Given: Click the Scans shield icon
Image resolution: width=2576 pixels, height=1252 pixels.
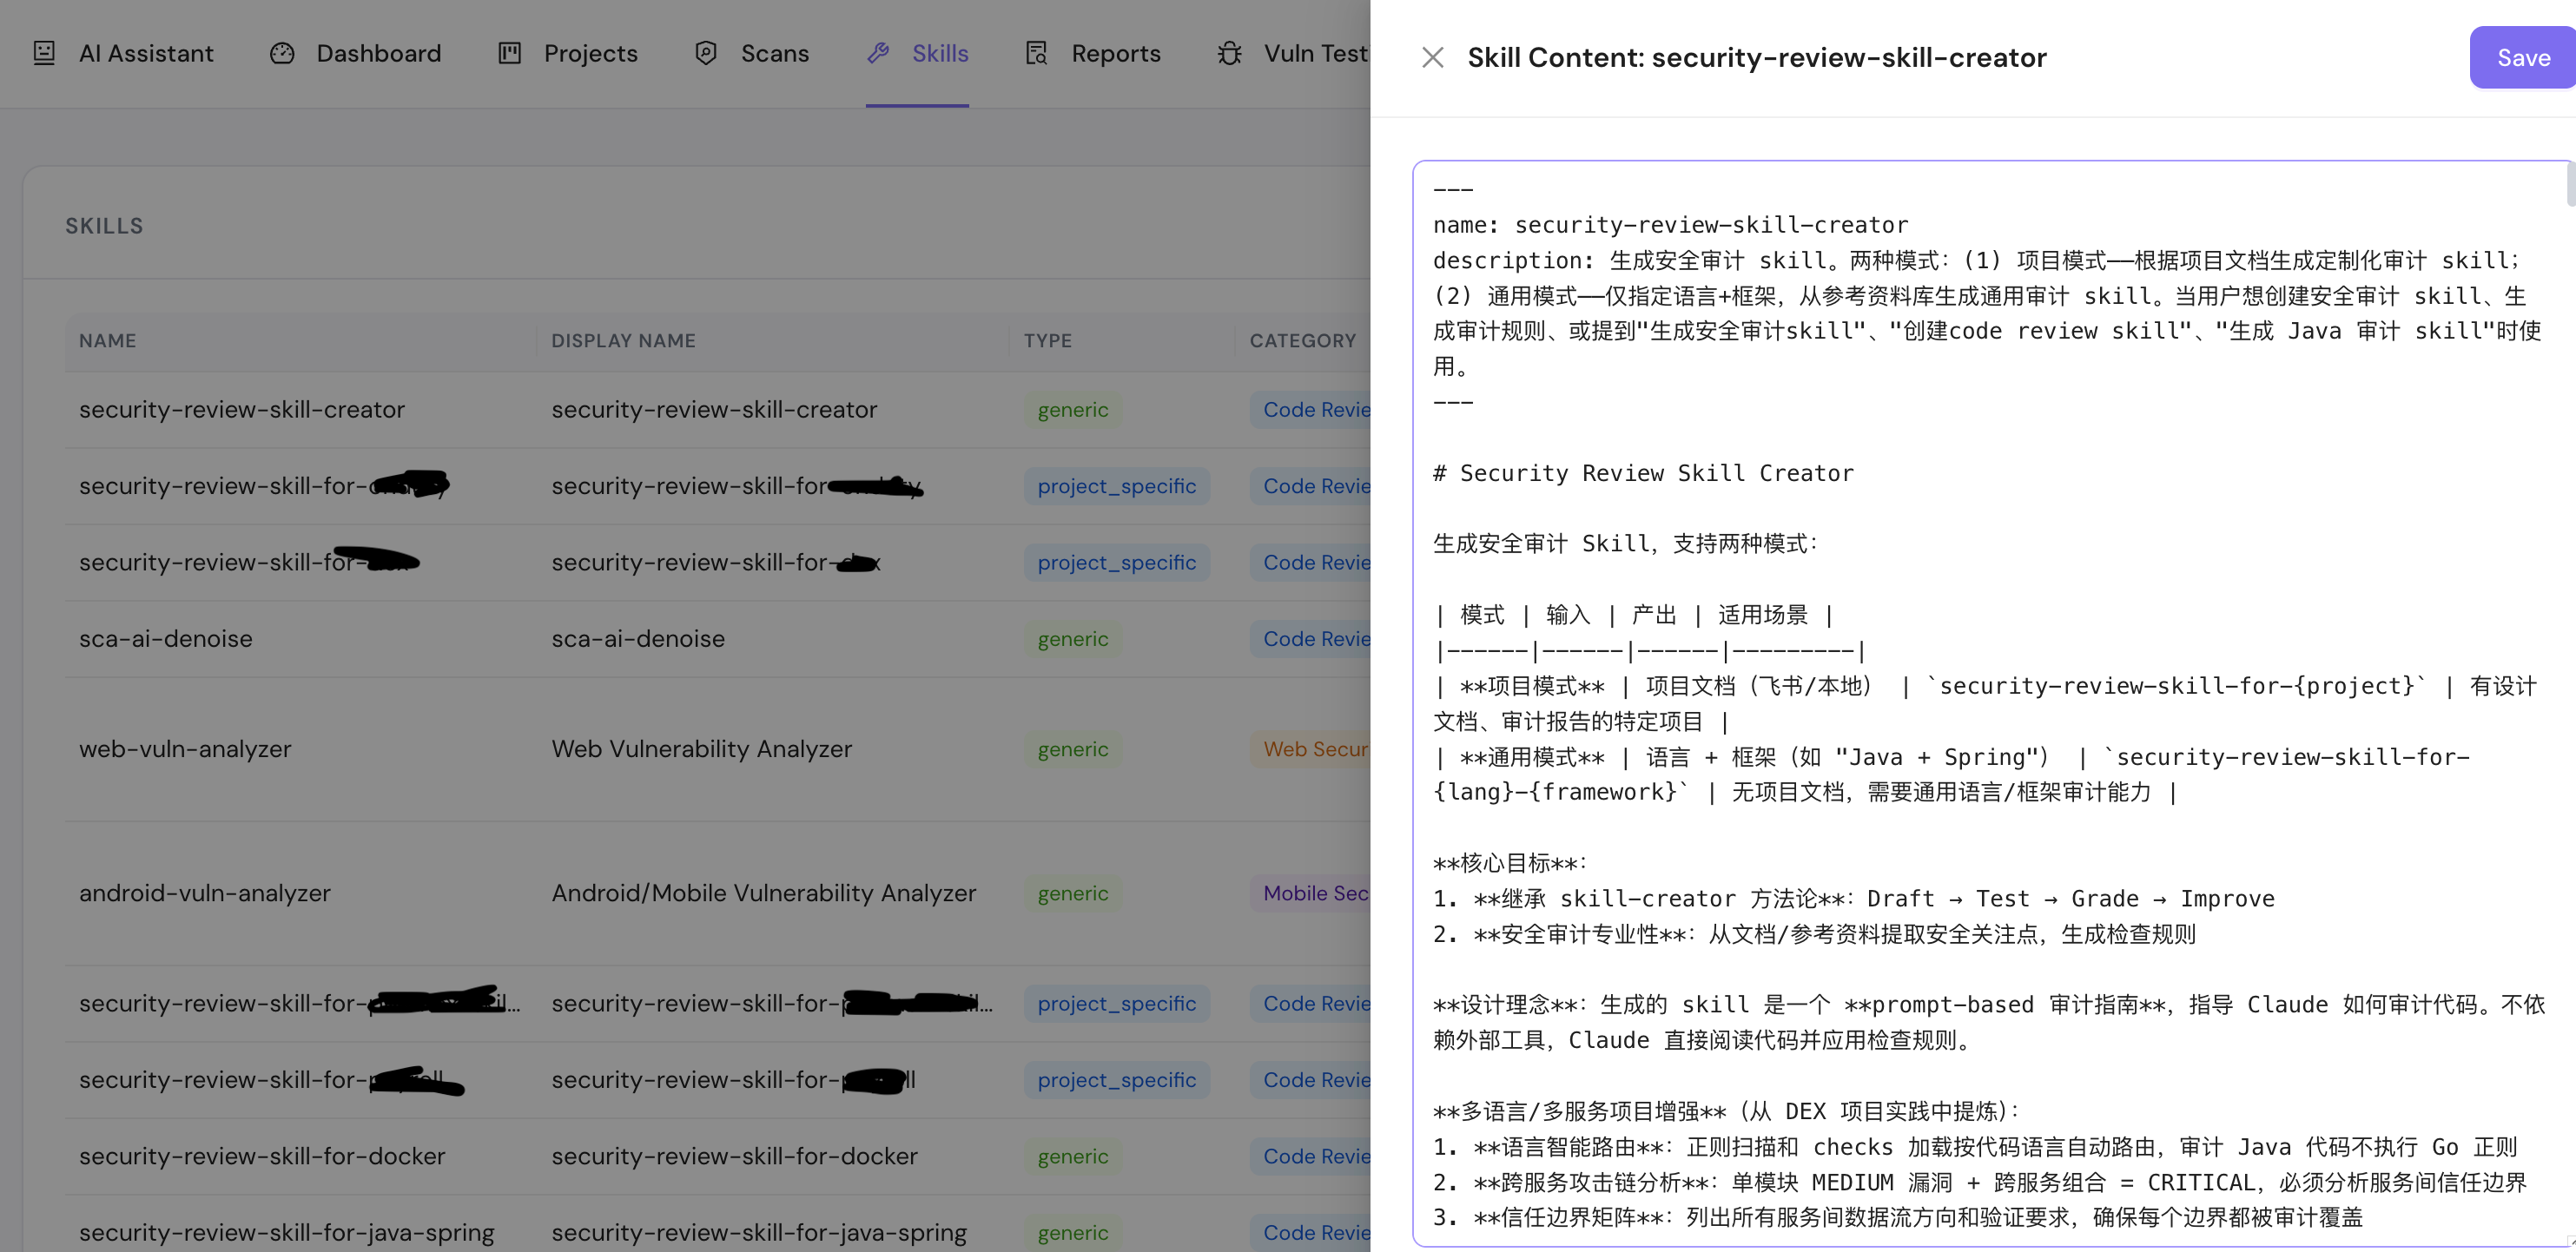Looking at the screenshot, I should [x=706, y=53].
